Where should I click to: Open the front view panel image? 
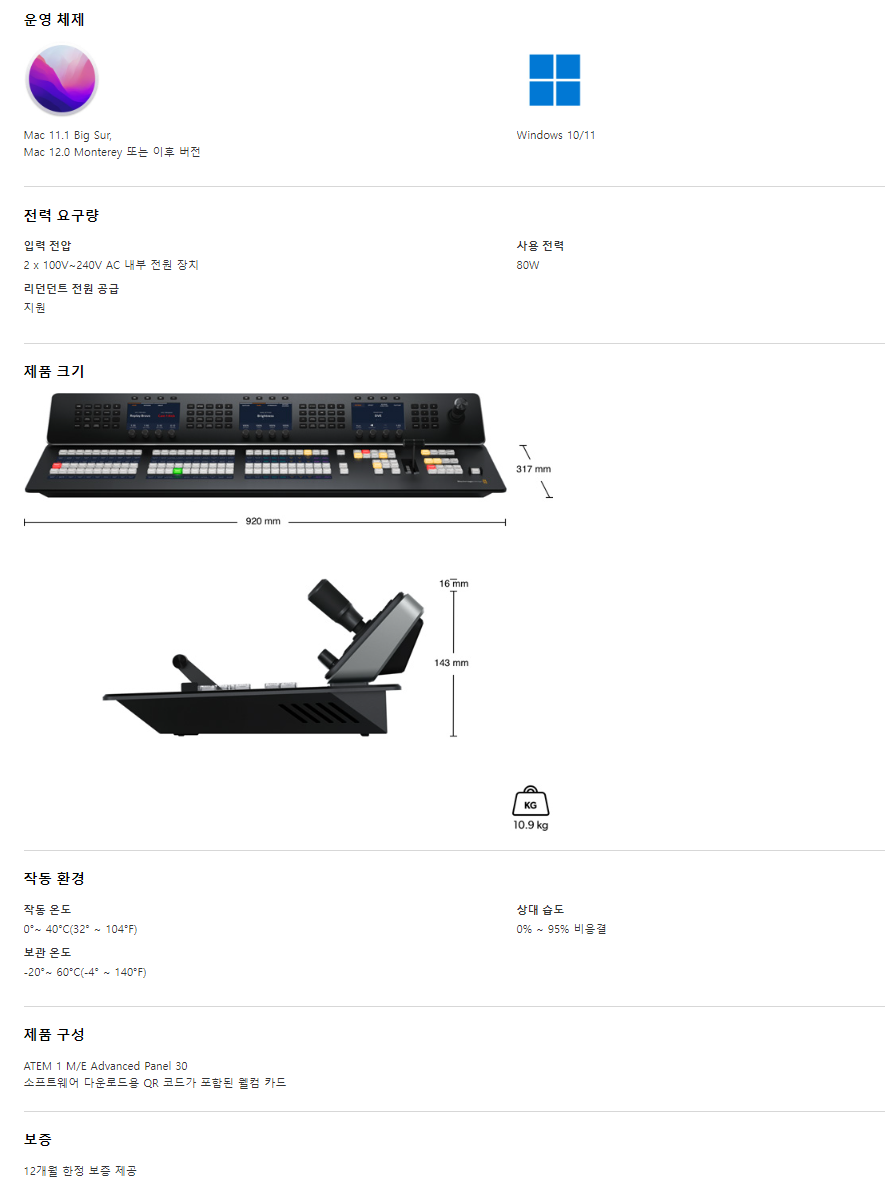(265, 443)
